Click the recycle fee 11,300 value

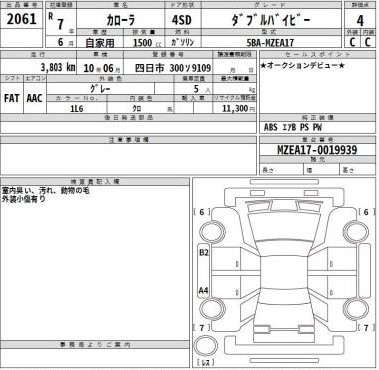238,108
